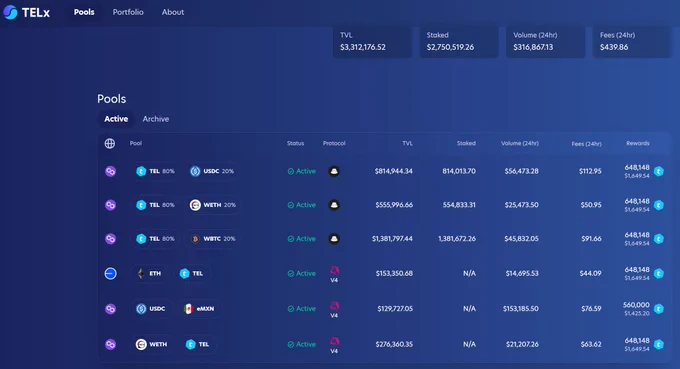Screen dimensions: 680x369
Task: Click the 554,833.31 staked value
Action: (459, 205)
